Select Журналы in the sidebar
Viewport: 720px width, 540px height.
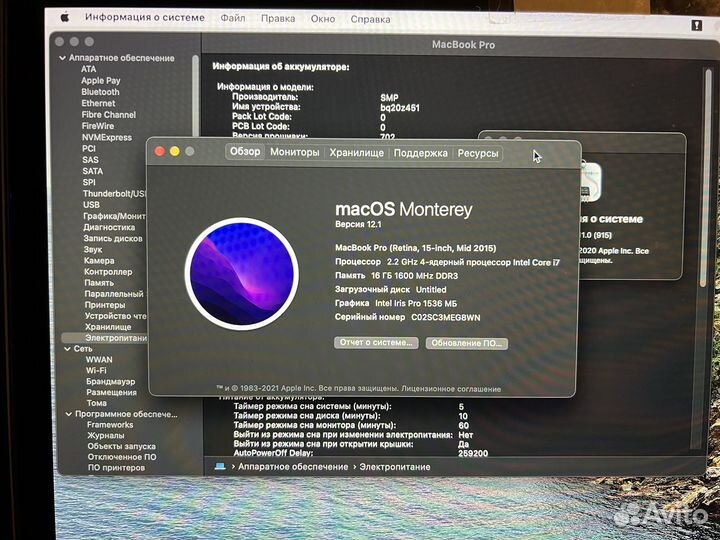106,435
